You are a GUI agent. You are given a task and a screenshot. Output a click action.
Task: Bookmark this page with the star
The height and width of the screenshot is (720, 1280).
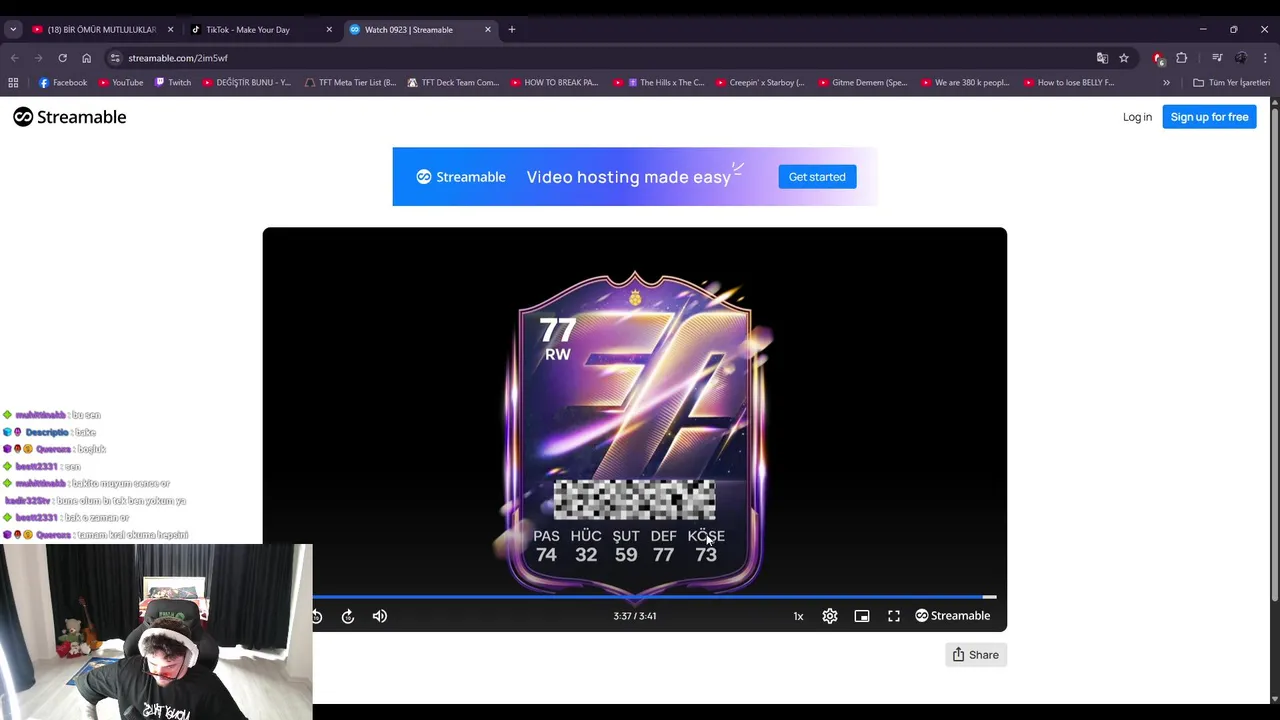[1124, 58]
